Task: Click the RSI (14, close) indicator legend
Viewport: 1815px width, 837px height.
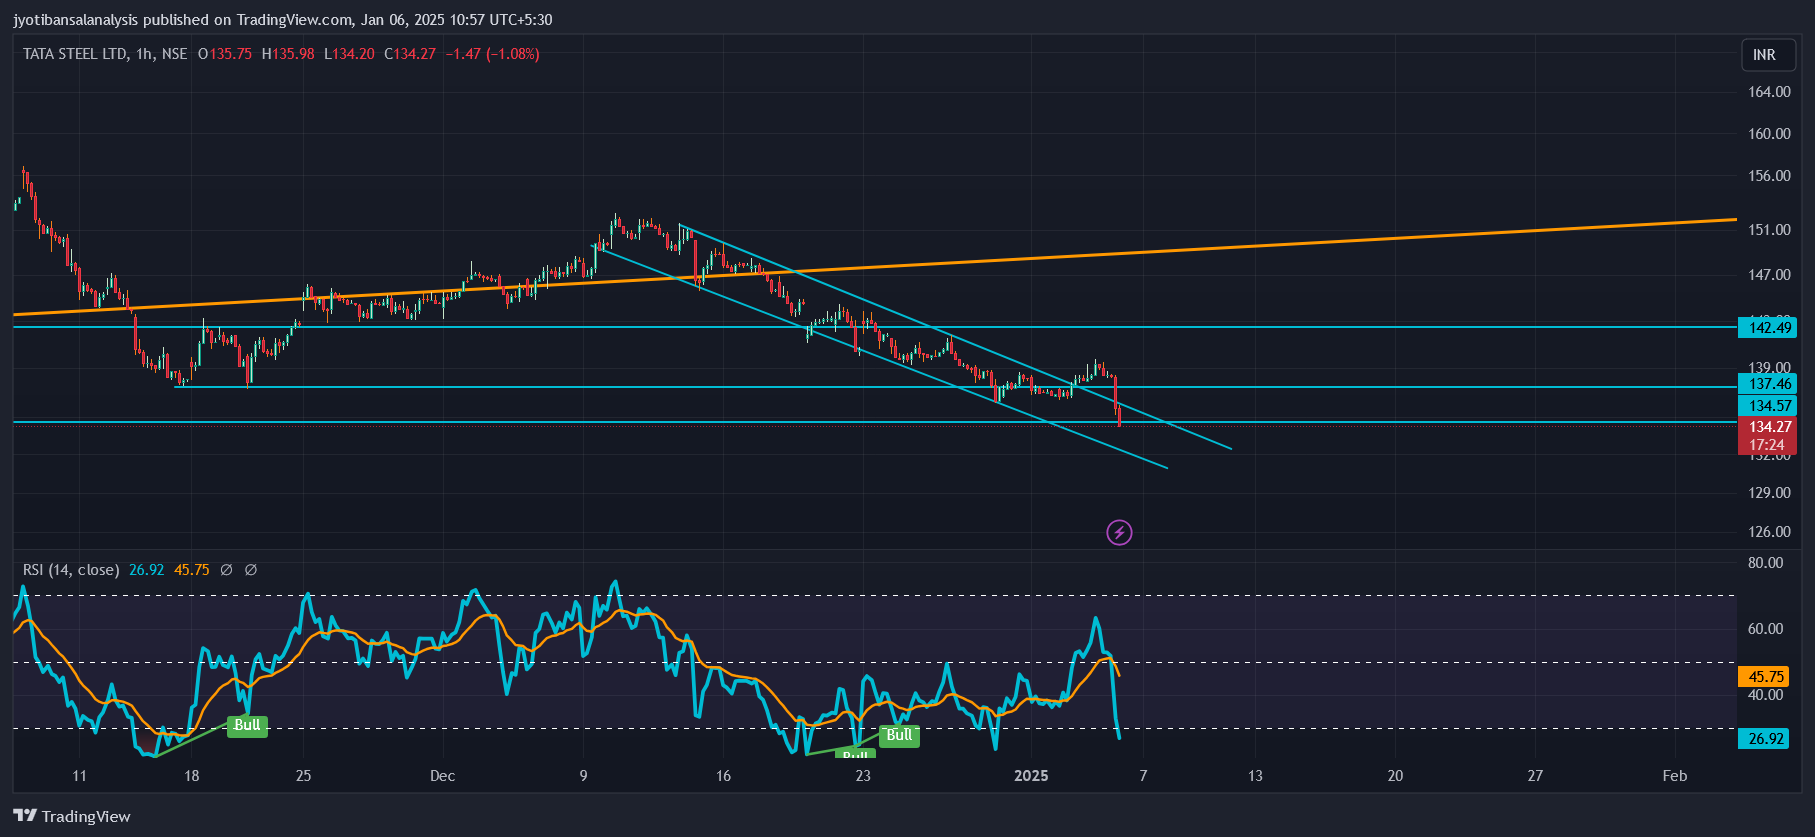Action: tap(71, 570)
